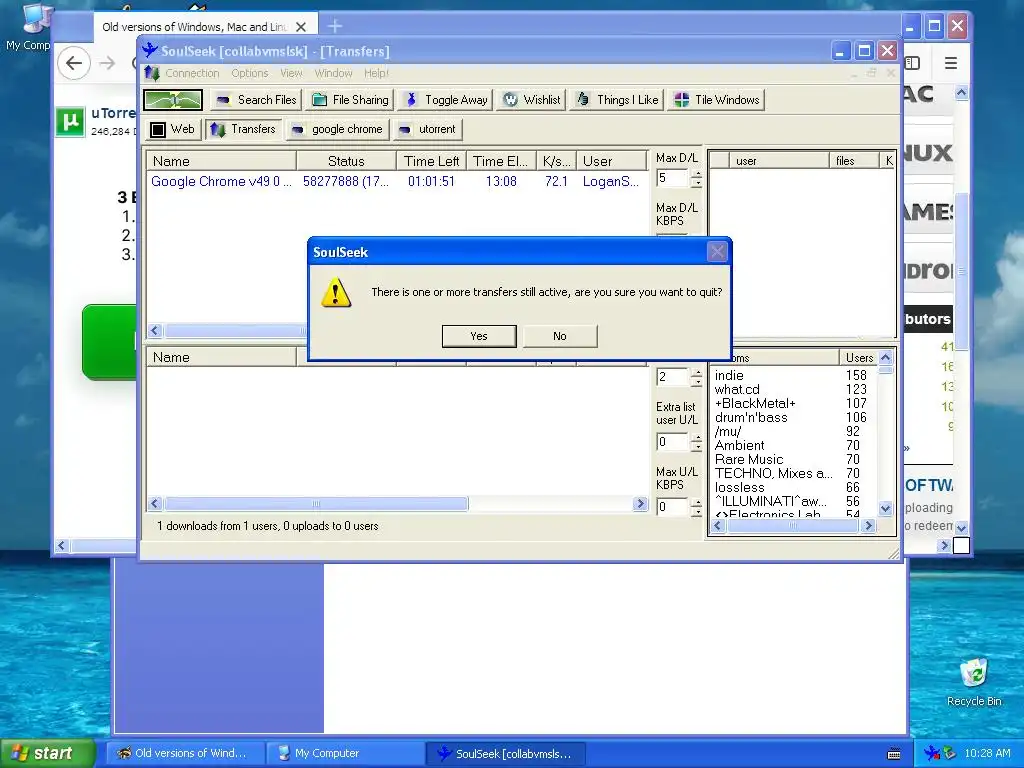Increase the Max D/L spinner value
The image size is (1024, 768).
tap(696, 174)
